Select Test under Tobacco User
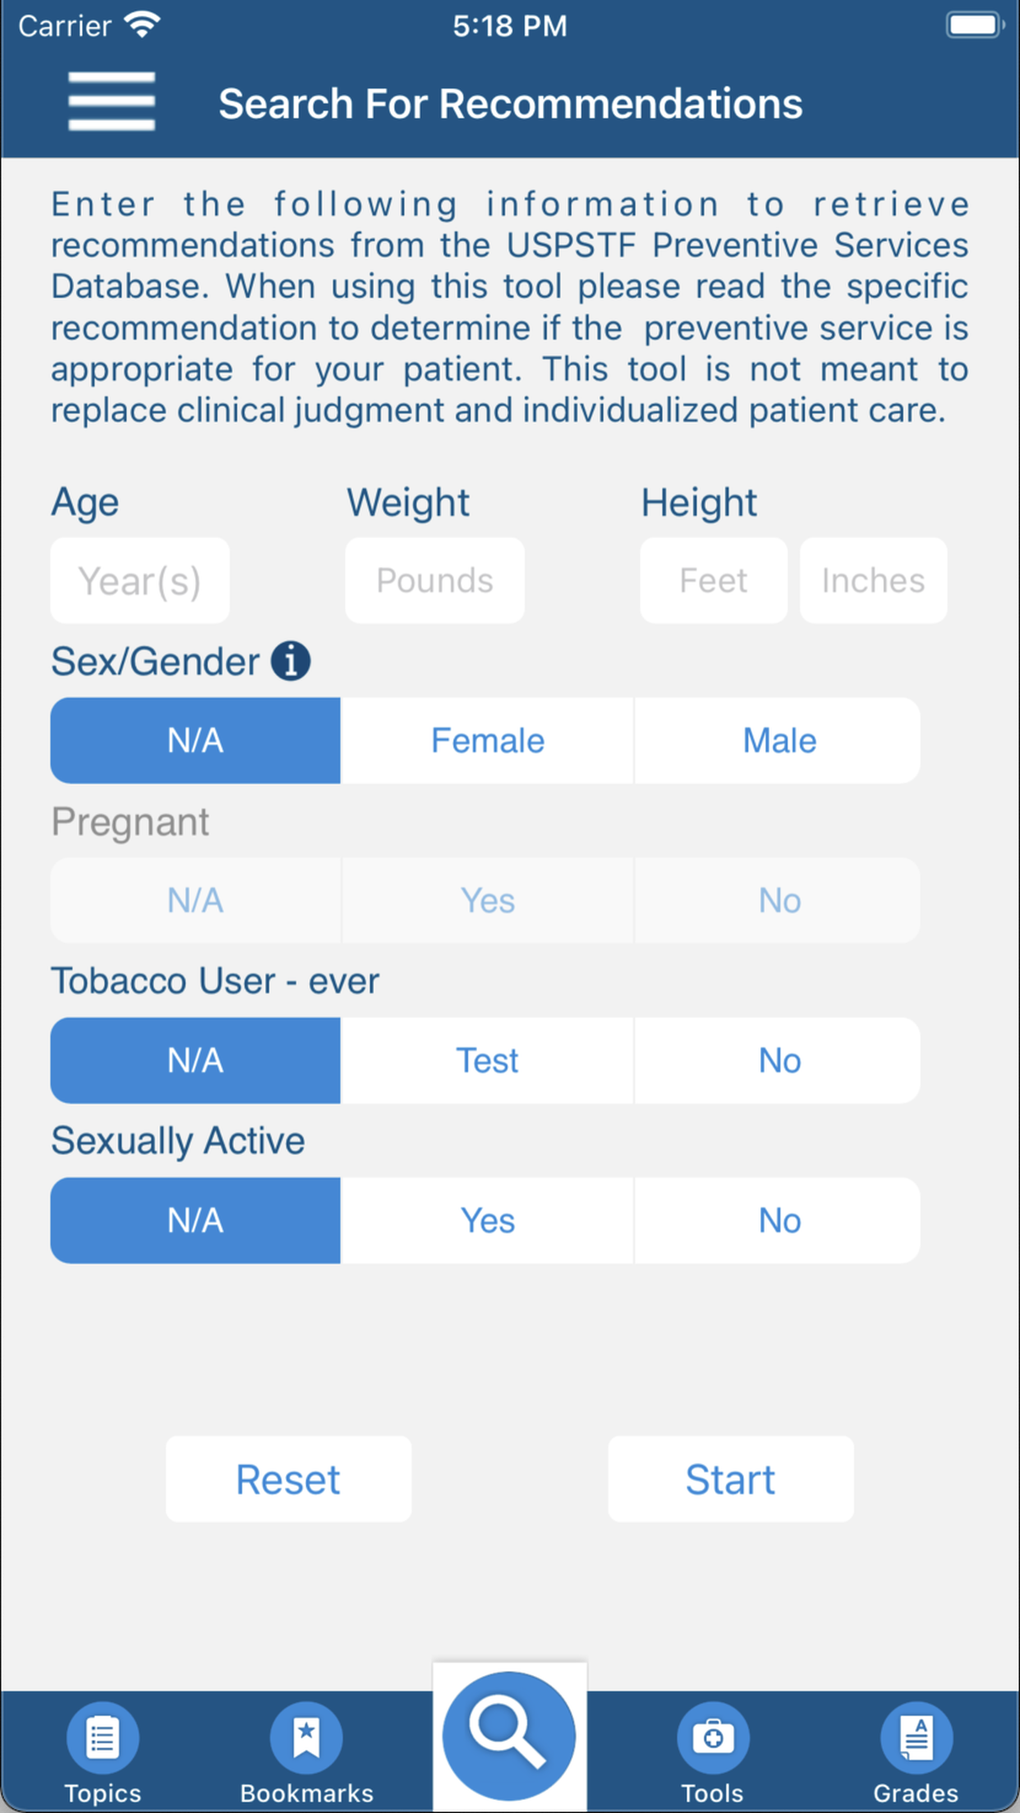Screen dimensions: 1020x1813 487,1061
